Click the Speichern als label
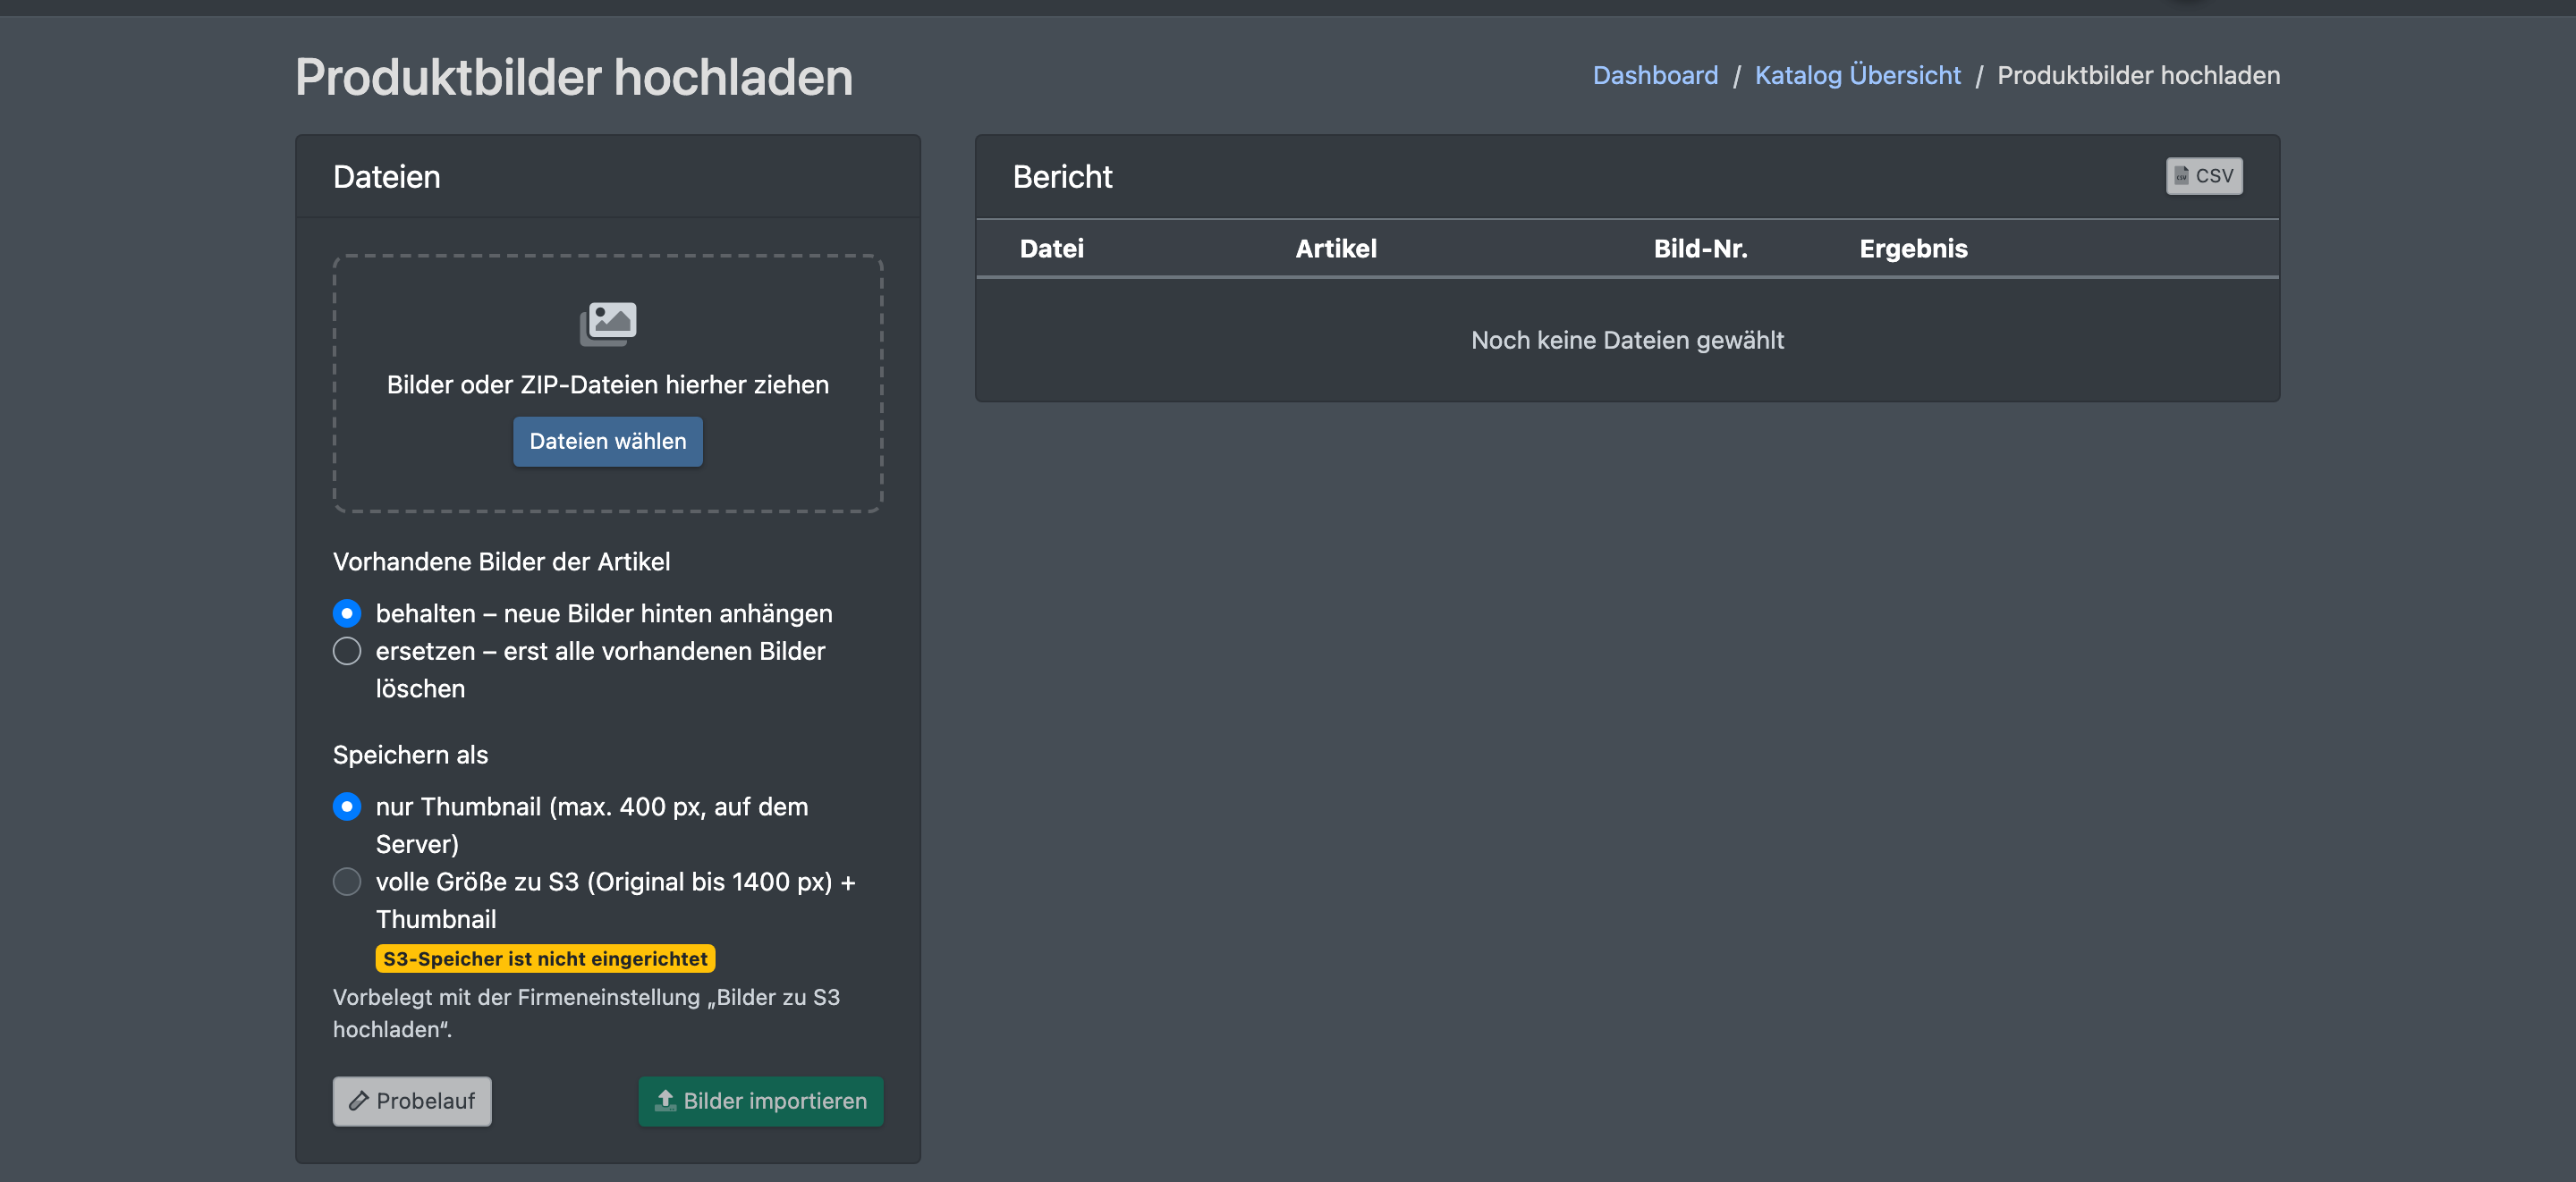This screenshot has width=2576, height=1182. (410, 755)
